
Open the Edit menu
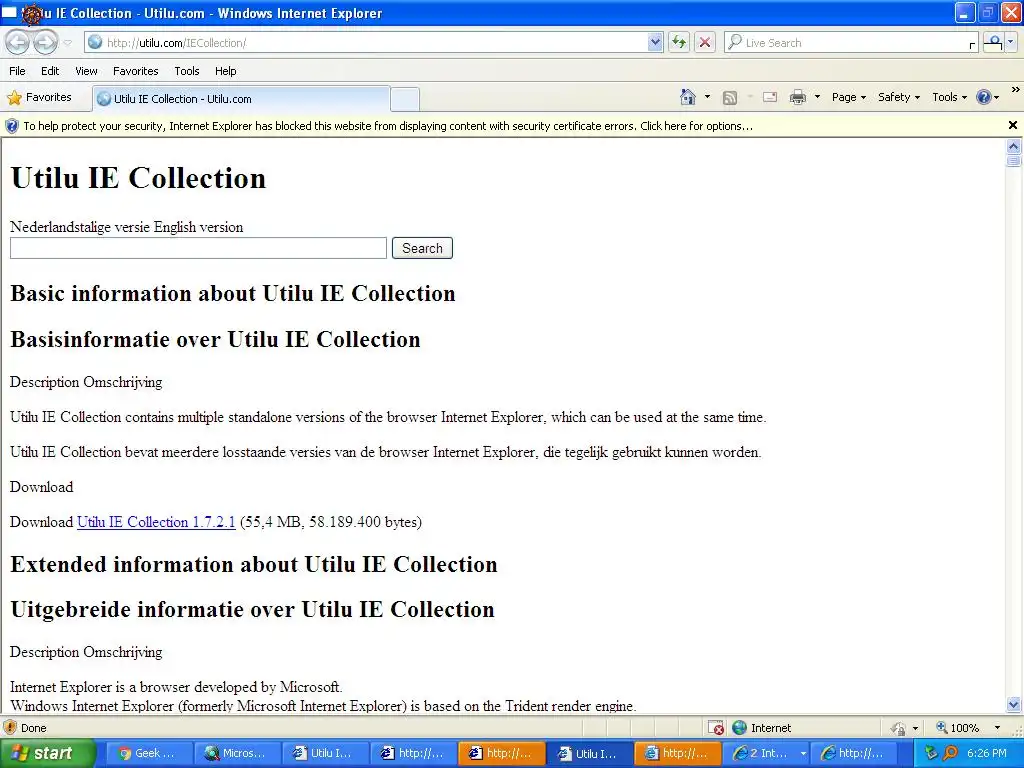pyautogui.click(x=50, y=71)
